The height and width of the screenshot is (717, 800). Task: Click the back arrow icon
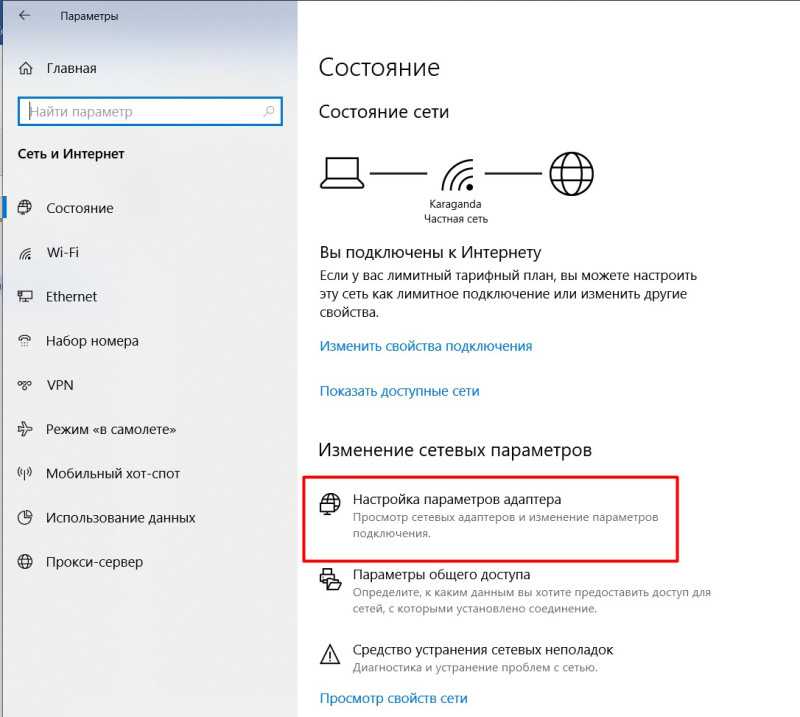[24, 16]
